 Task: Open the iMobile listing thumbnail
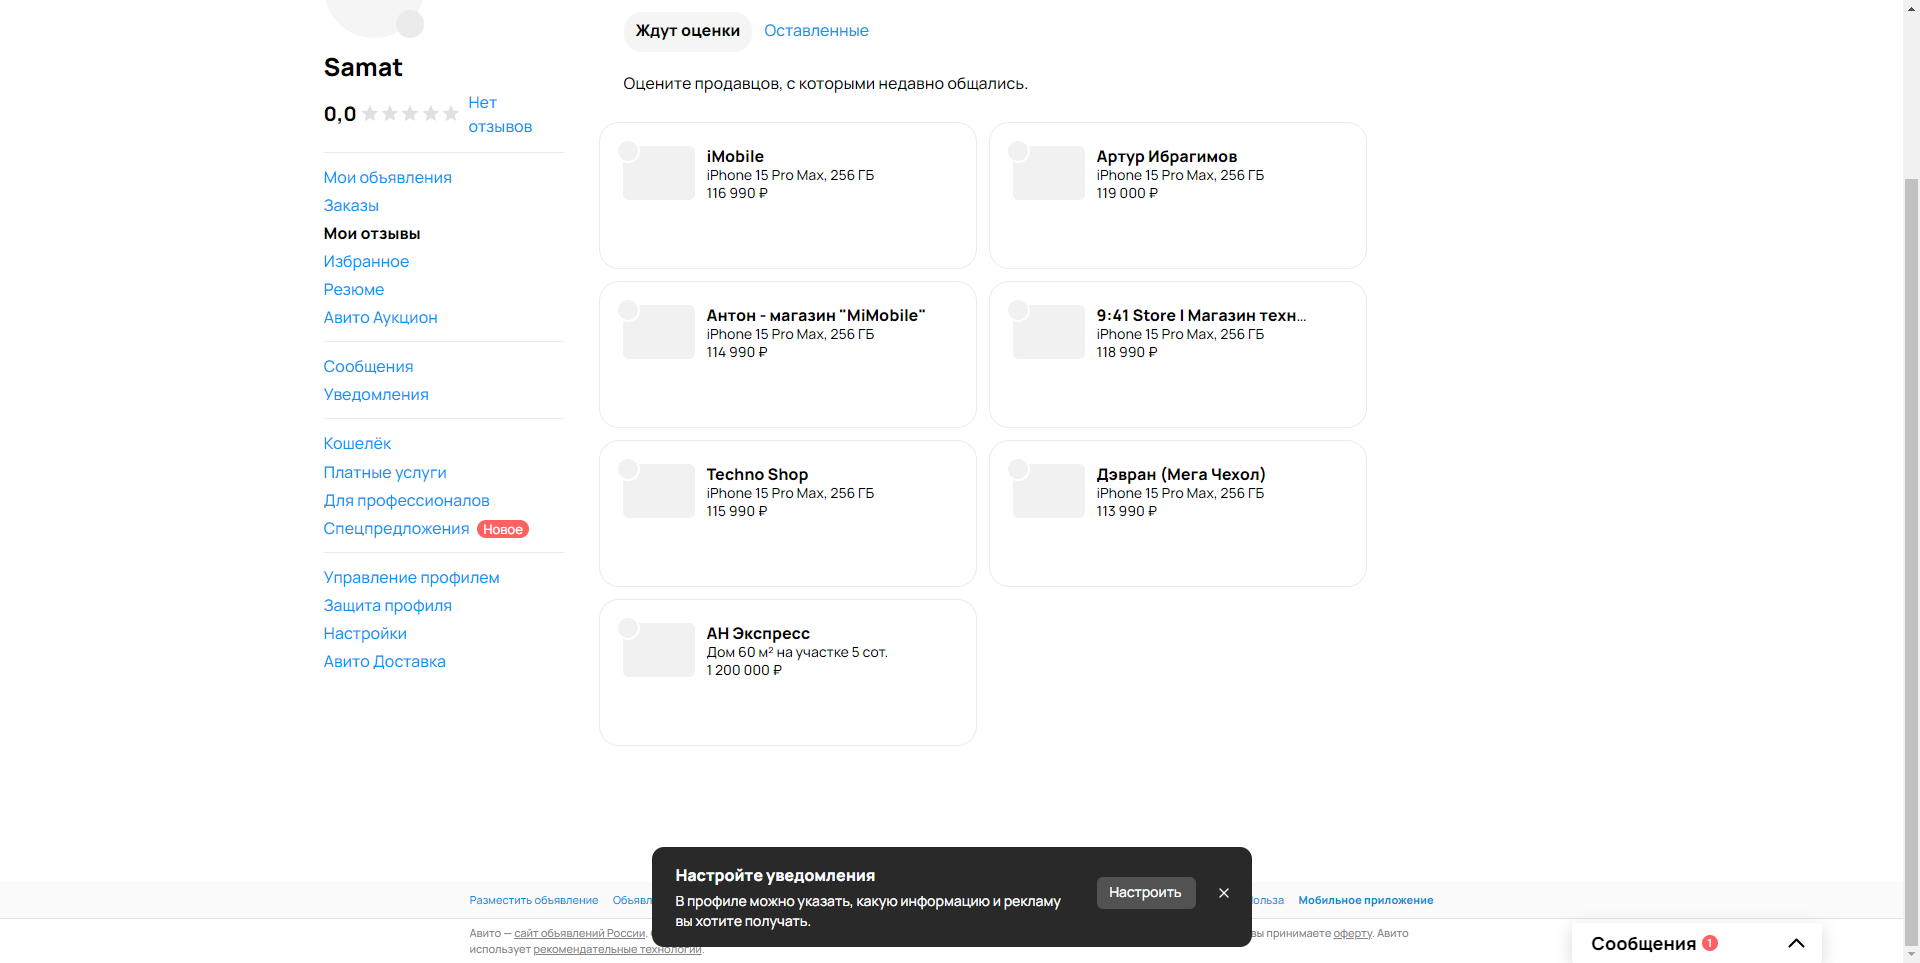click(659, 173)
